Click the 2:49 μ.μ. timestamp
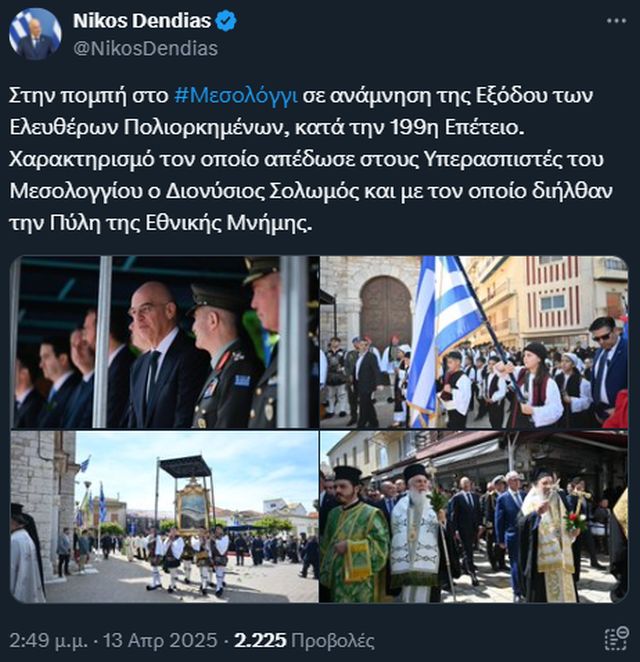 coord(49,640)
